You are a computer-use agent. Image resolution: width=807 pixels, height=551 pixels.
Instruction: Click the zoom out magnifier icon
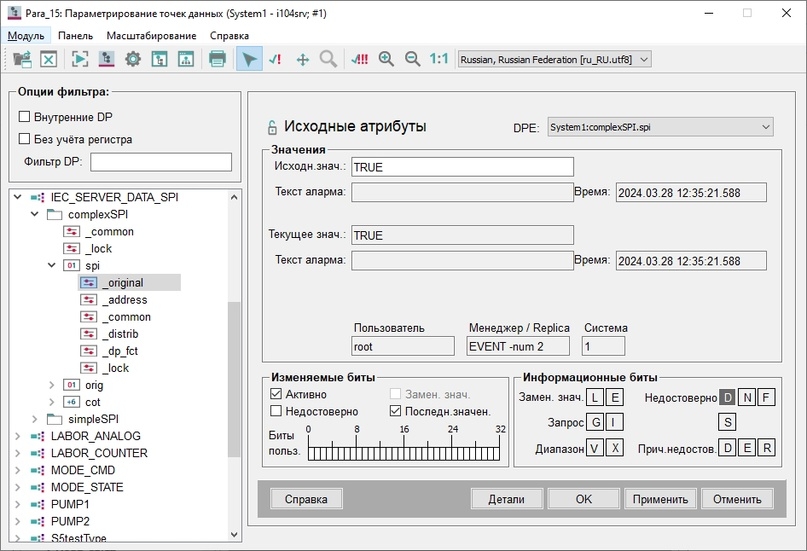click(x=412, y=59)
